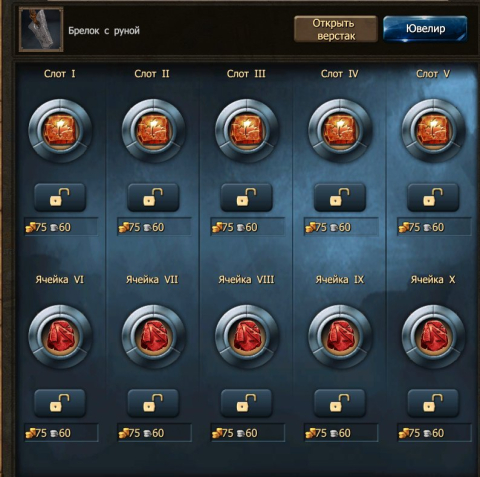Unlock the padlock button under Слот II
Image resolution: width=480 pixels, height=477 pixels.
click(x=153, y=197)
